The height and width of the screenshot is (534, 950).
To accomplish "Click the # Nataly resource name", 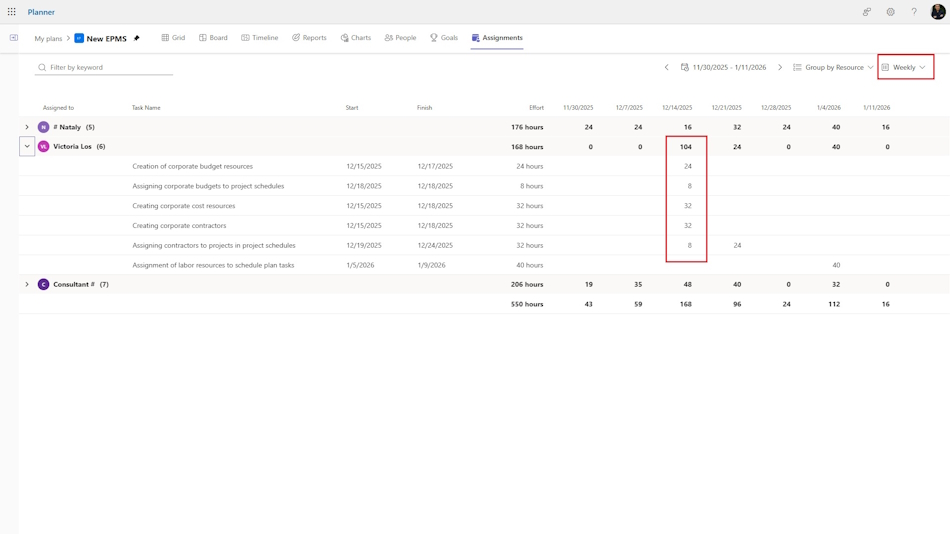I will coord(67,127).
